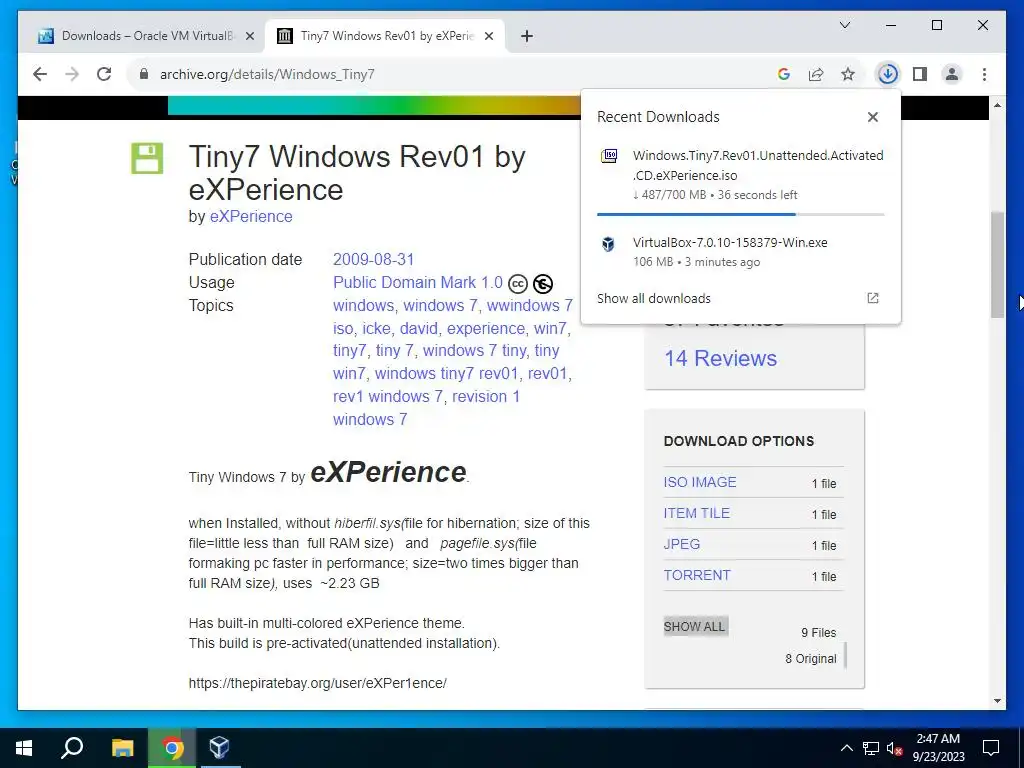Image resolution: width=1024 pixels, height=768 pixels.
Task: Show hidden system tray icons
Action: point(846,748)
